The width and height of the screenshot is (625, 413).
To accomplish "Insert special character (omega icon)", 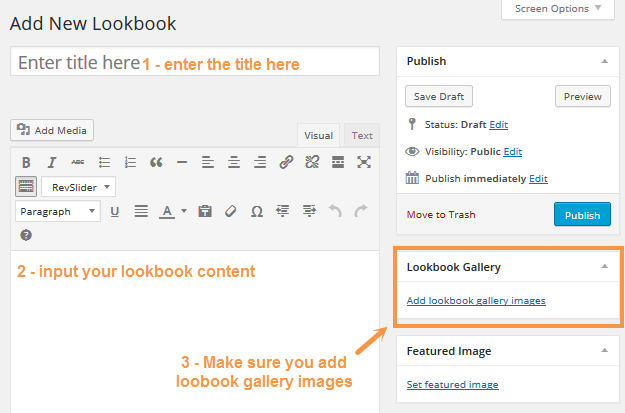I will coord(257,211).
